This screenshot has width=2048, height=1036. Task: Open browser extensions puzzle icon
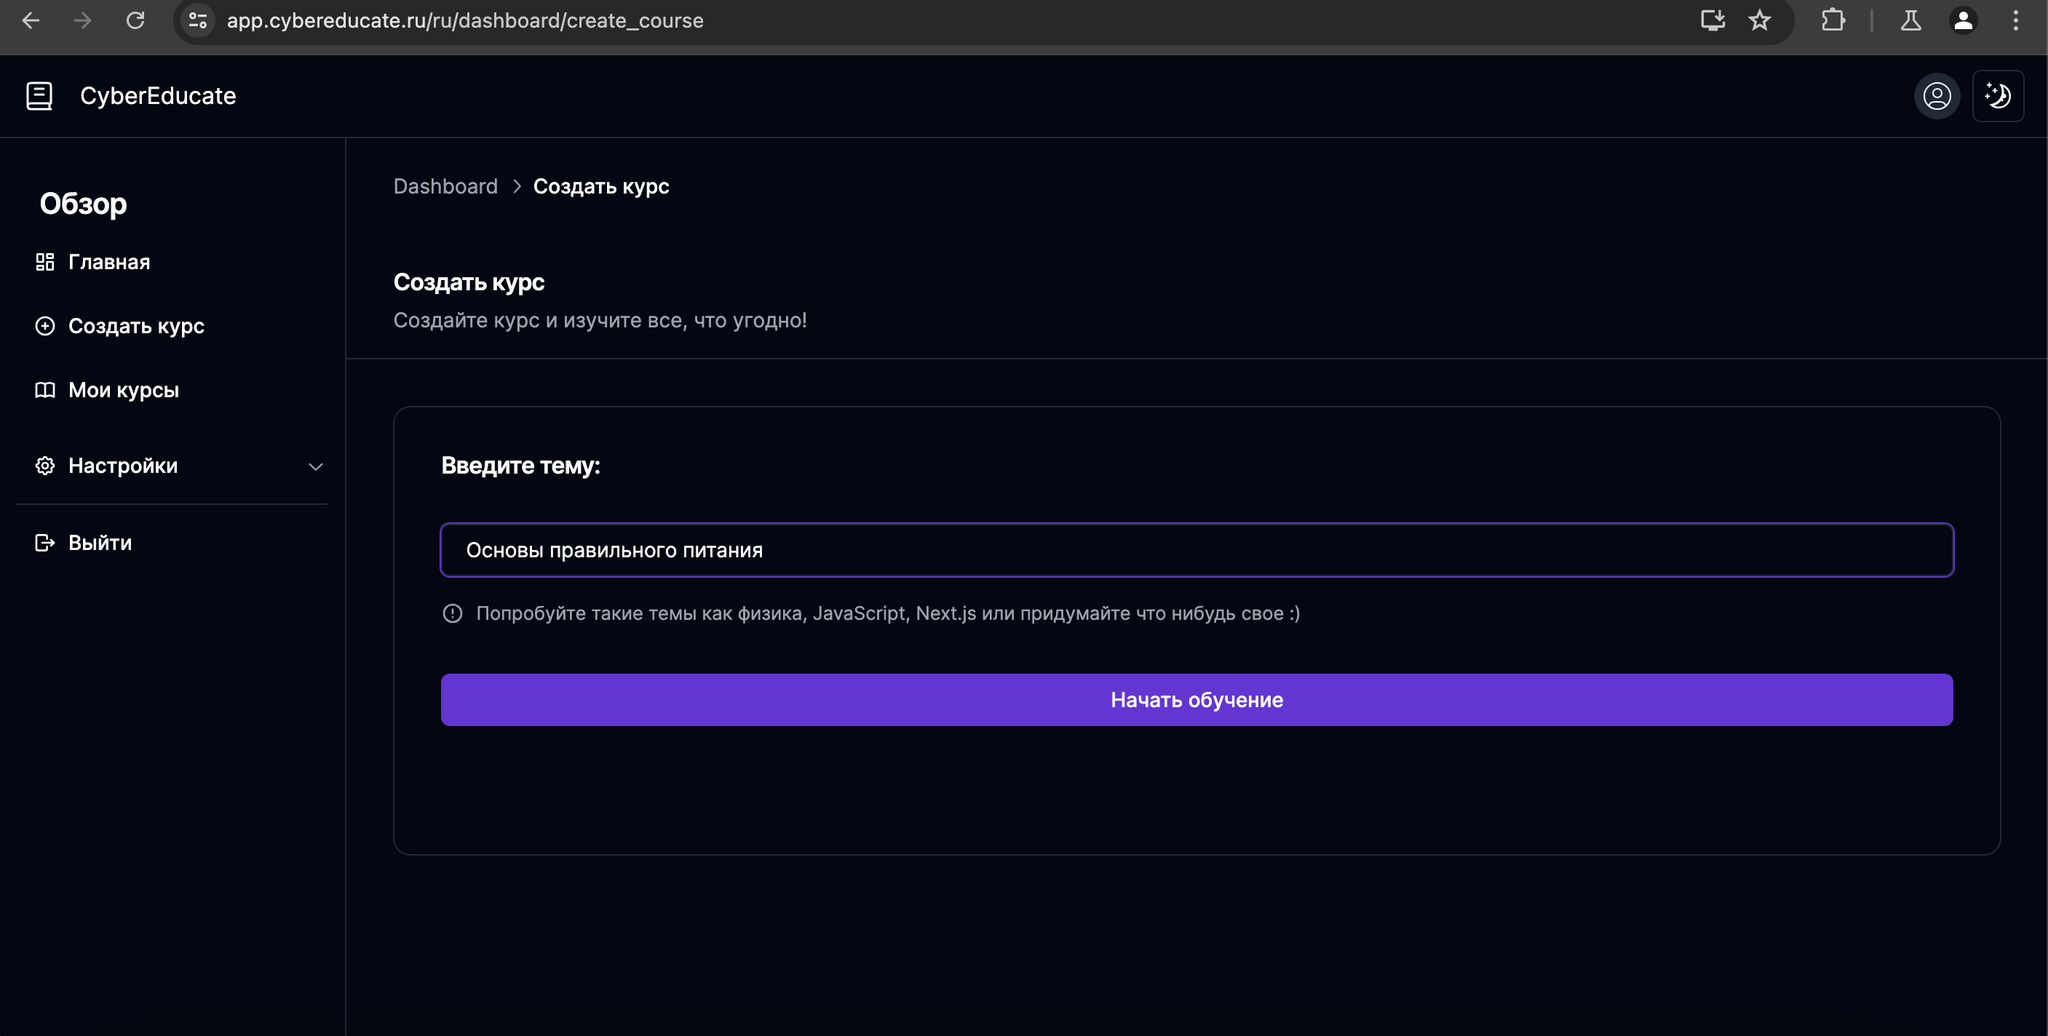point(1833,20)
